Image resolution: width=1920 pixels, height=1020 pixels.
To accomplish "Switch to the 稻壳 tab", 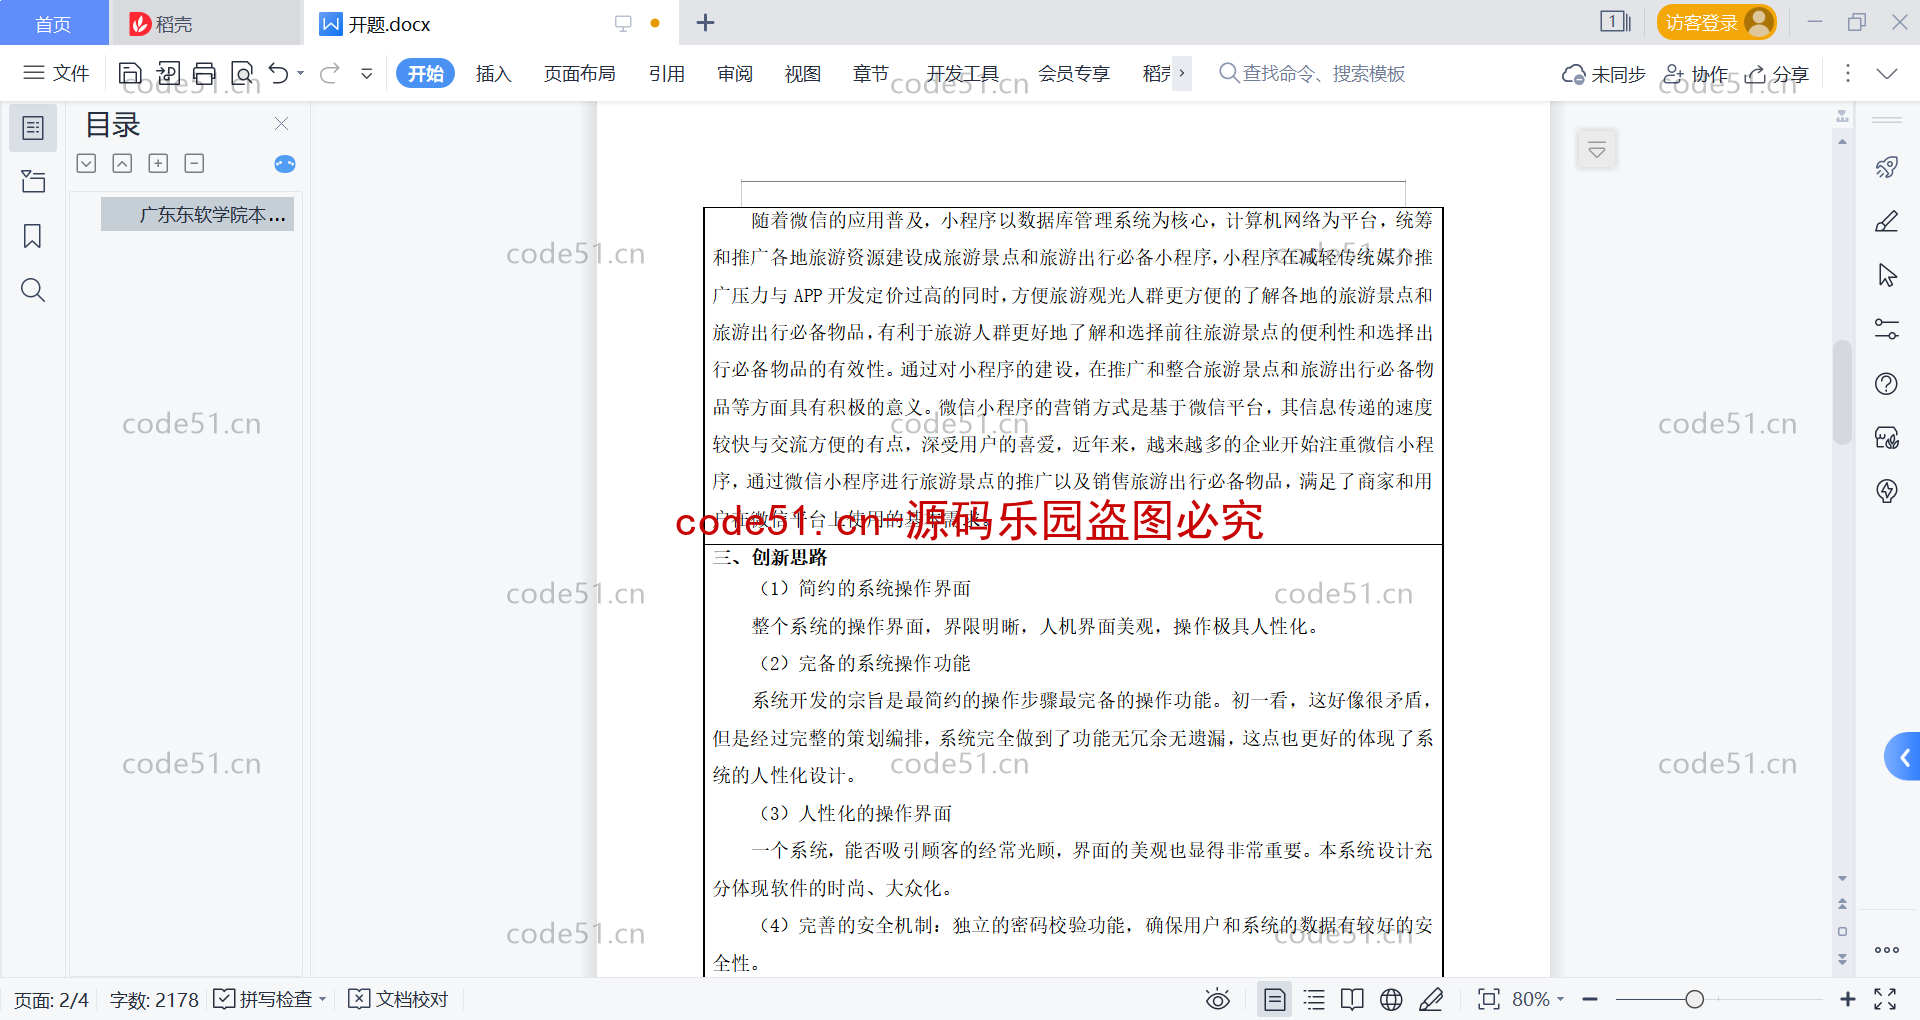I will point(207,23).
